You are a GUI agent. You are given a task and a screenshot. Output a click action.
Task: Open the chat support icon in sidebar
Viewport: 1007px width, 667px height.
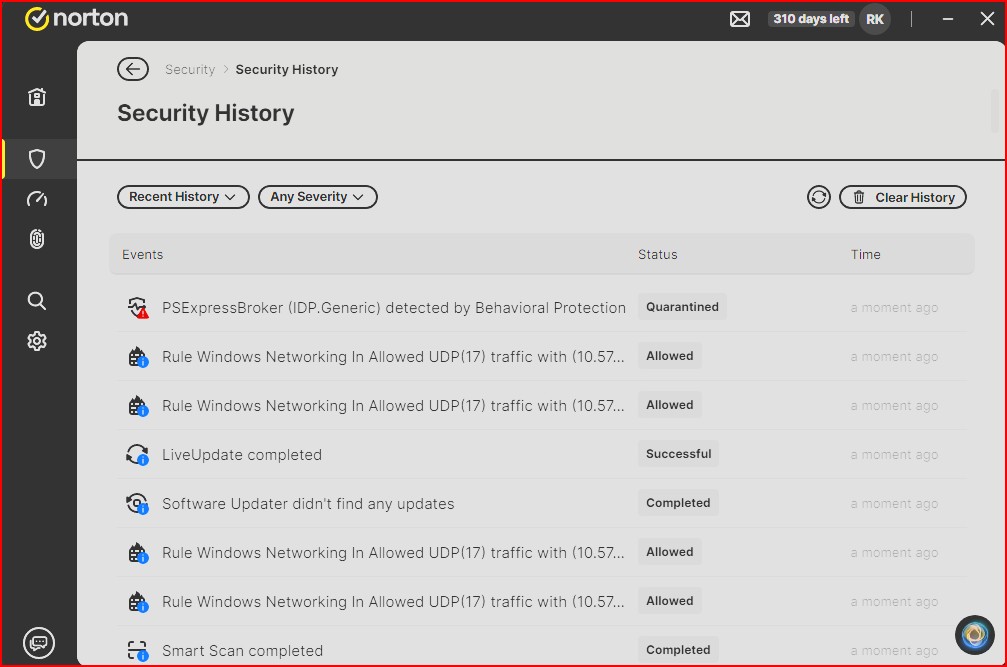[39, 643]
